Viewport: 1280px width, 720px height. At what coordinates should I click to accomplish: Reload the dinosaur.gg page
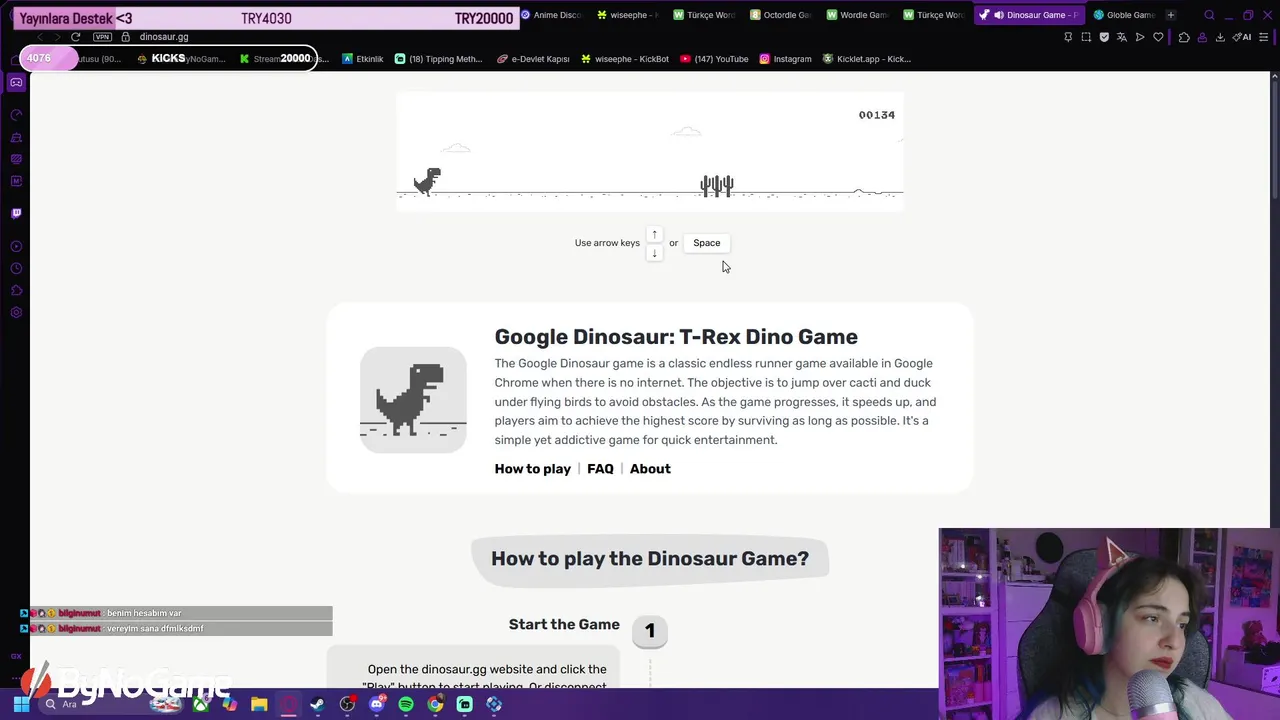click(75, 37)
